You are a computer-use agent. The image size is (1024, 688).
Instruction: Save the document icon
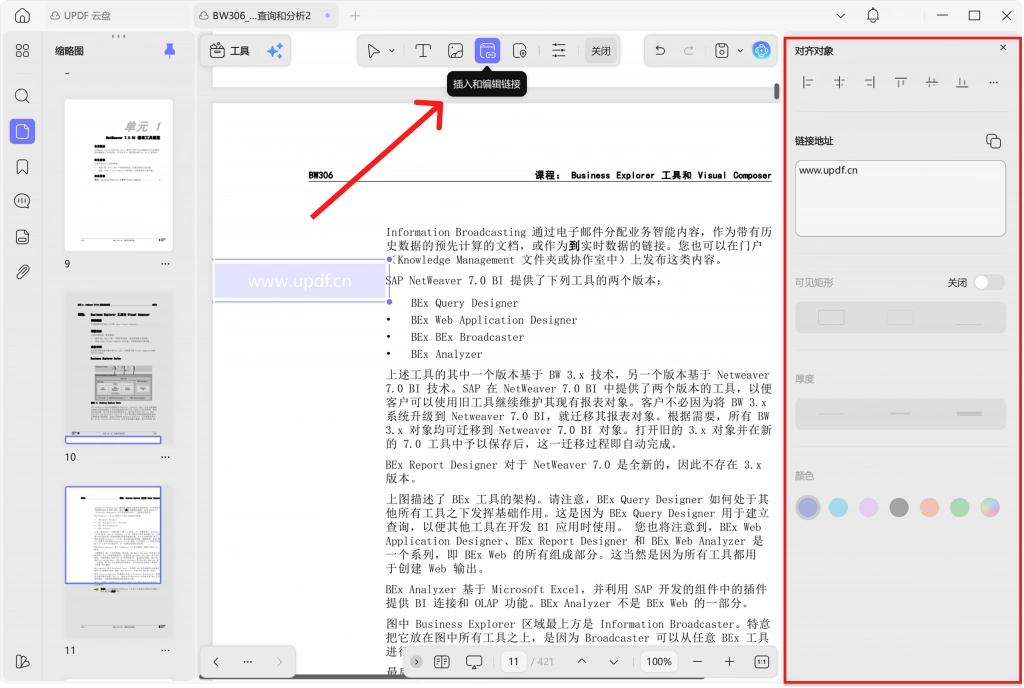[721, 50]
